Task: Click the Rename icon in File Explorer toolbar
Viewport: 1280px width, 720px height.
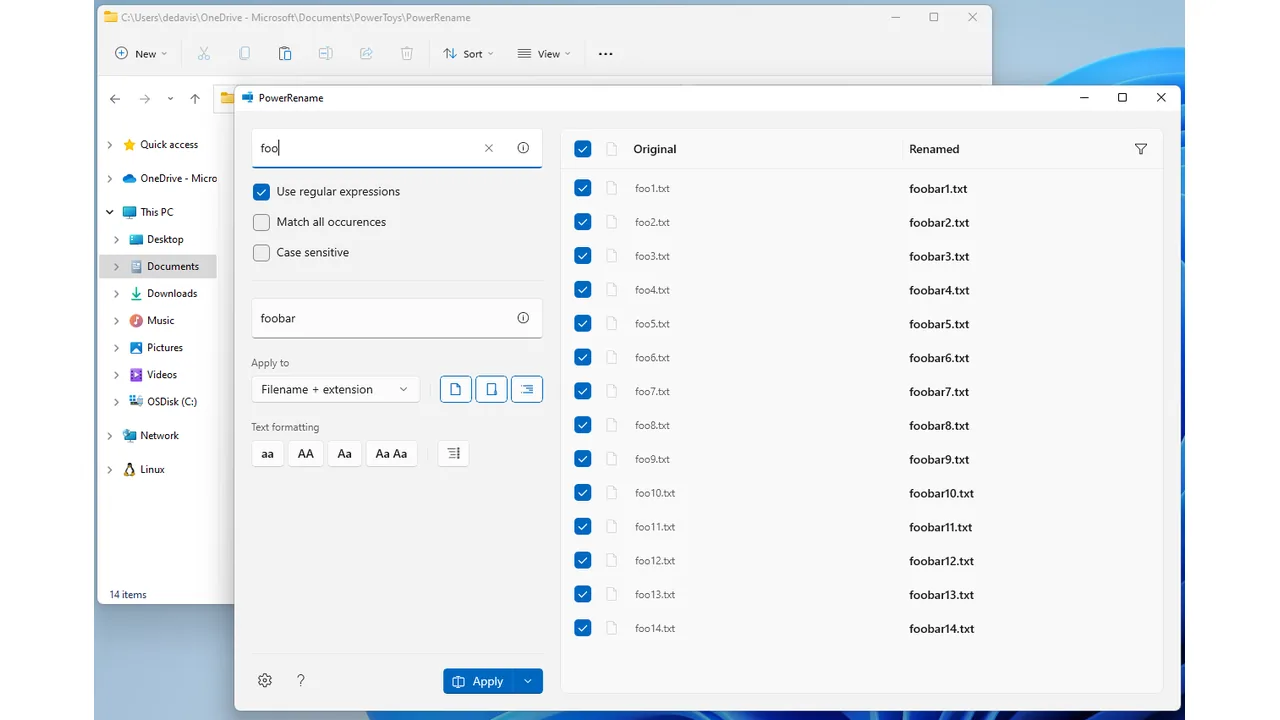Action: point(326,54)
